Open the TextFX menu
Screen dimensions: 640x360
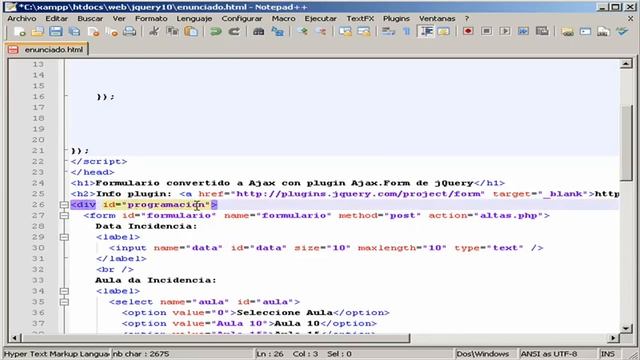click(x=360, y=18)
